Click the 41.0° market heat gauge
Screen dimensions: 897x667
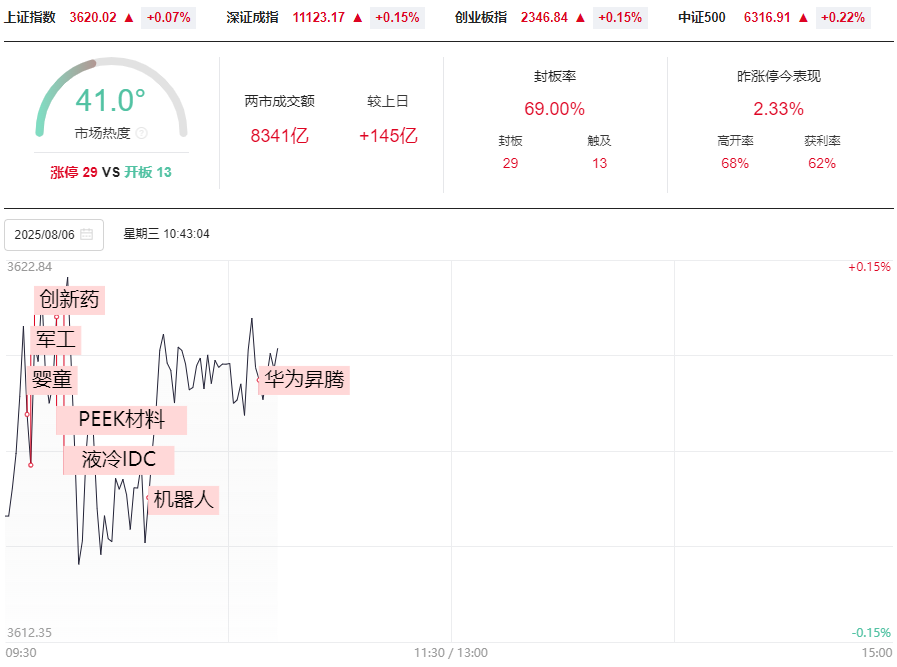pos(110,100)
